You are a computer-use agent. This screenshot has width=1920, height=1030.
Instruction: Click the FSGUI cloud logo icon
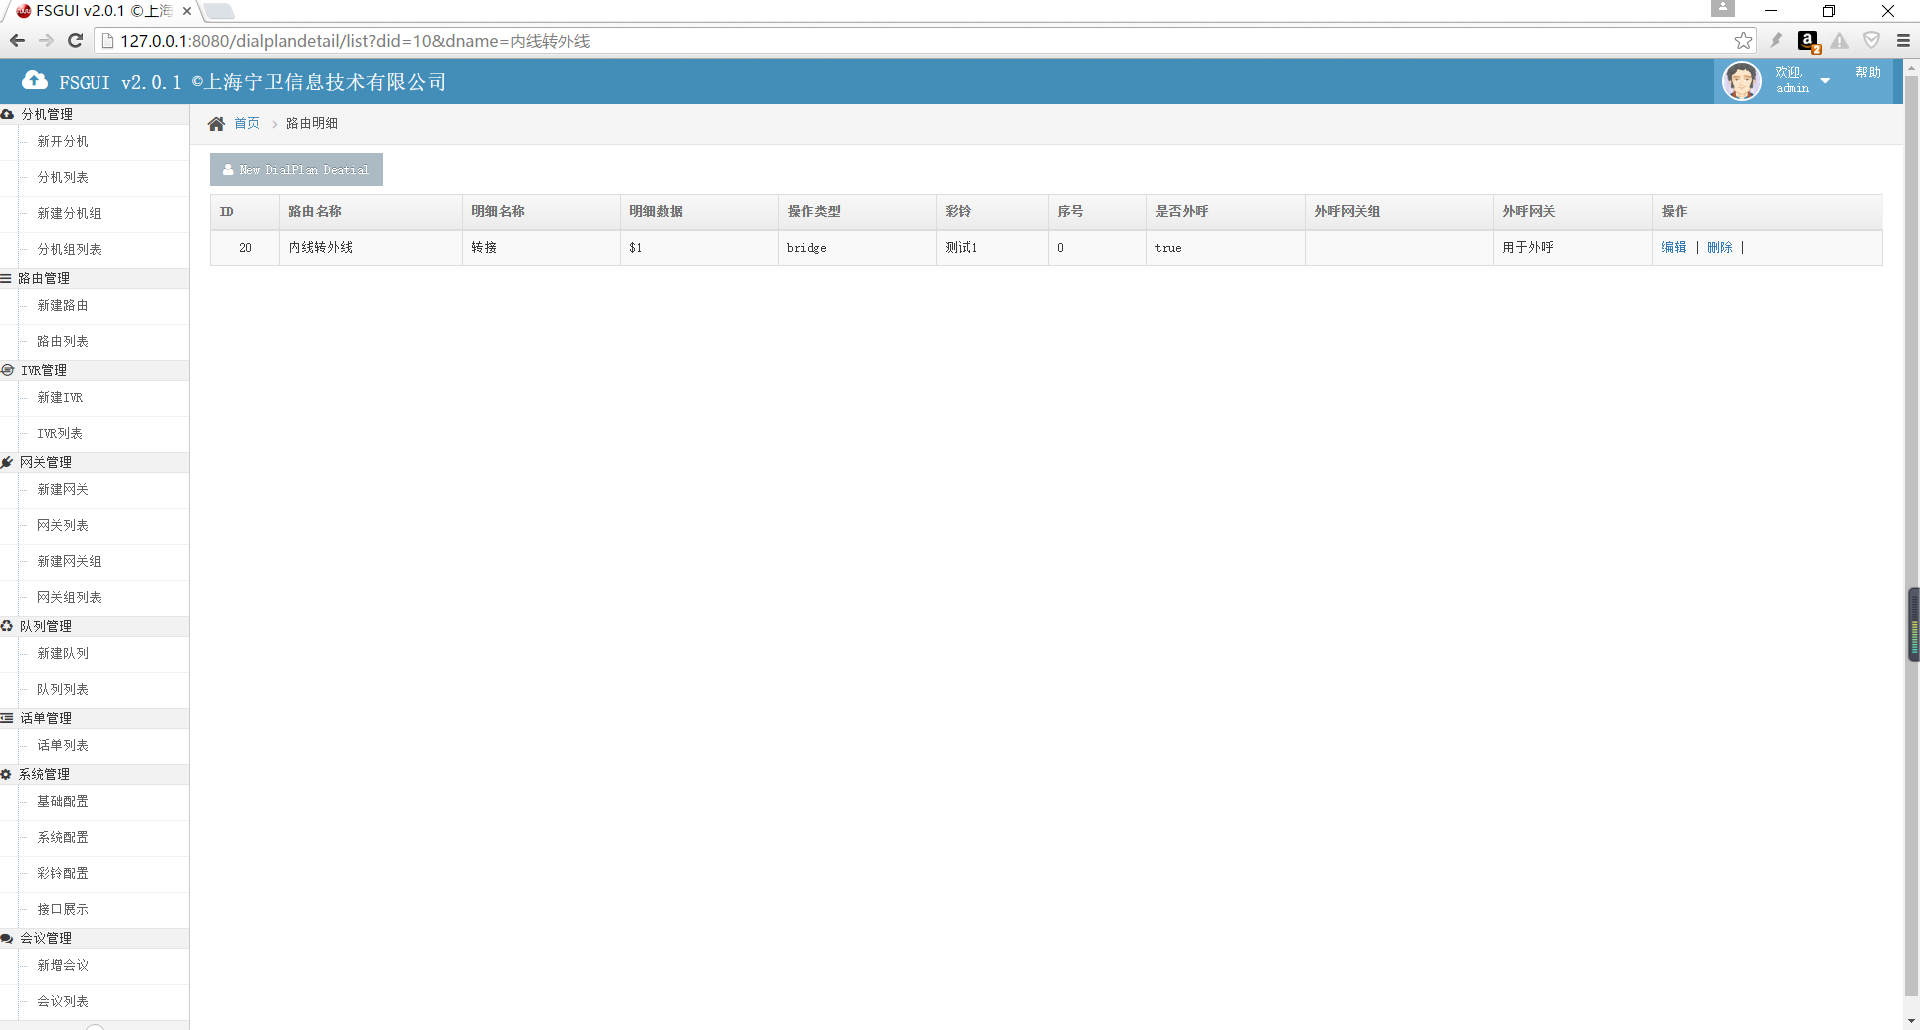coord(35,81)
